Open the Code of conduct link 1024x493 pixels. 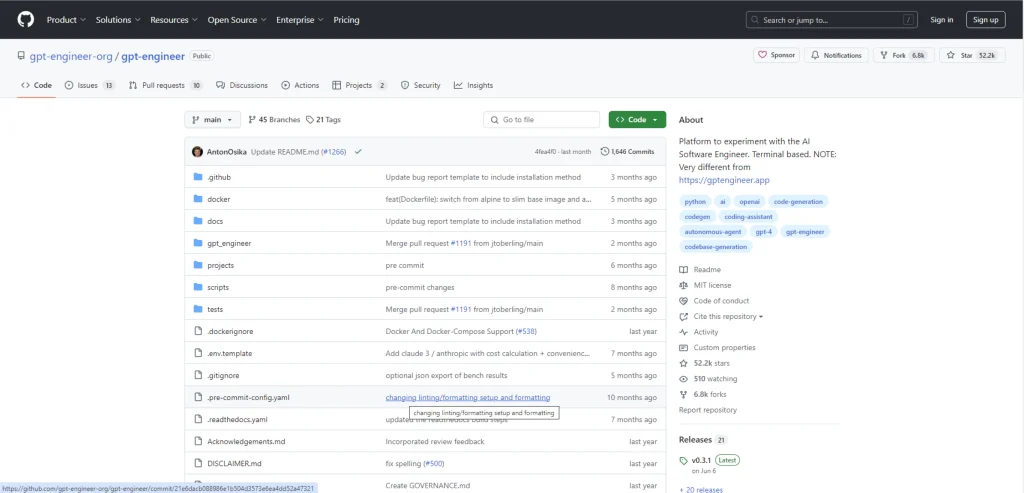[714, 301]
